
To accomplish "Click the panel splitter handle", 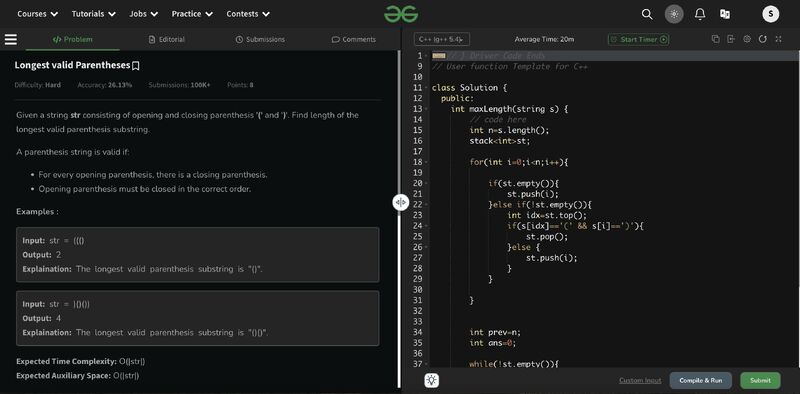I will point(401,203).
